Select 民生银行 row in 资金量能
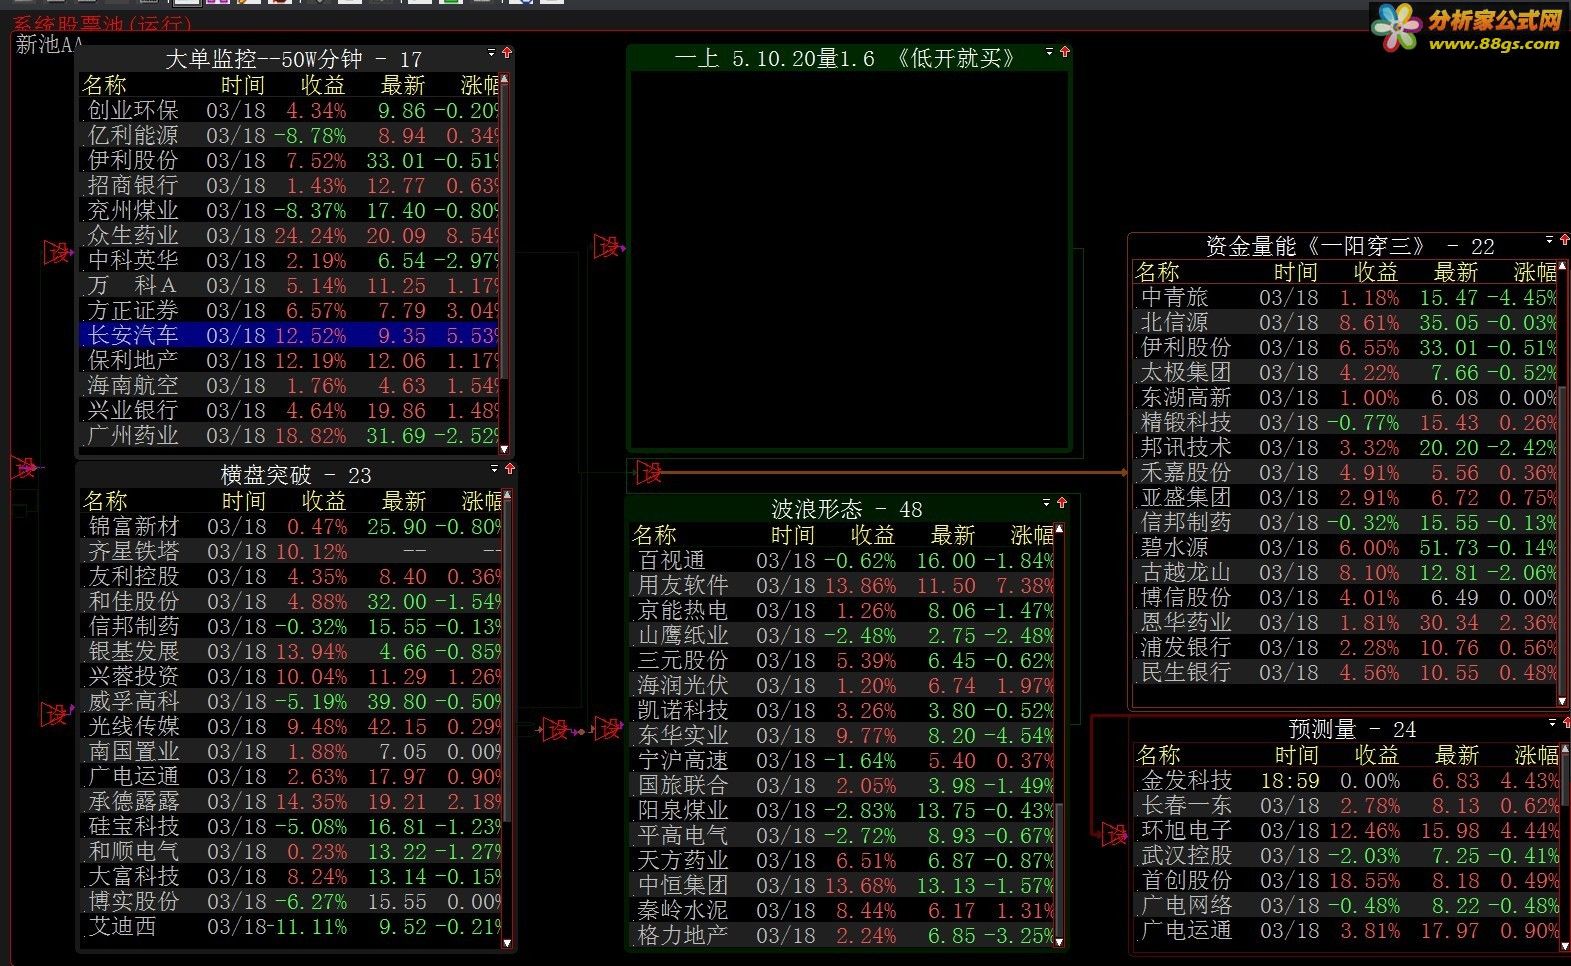This screenshot has width=1571, height=966. tap(1345, 672)
